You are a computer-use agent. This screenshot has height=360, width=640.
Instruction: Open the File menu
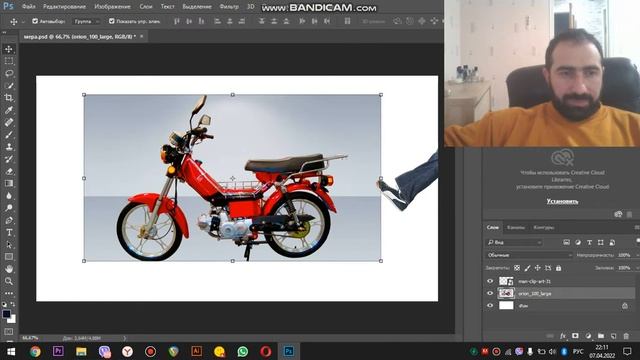(x=29, y=7)
